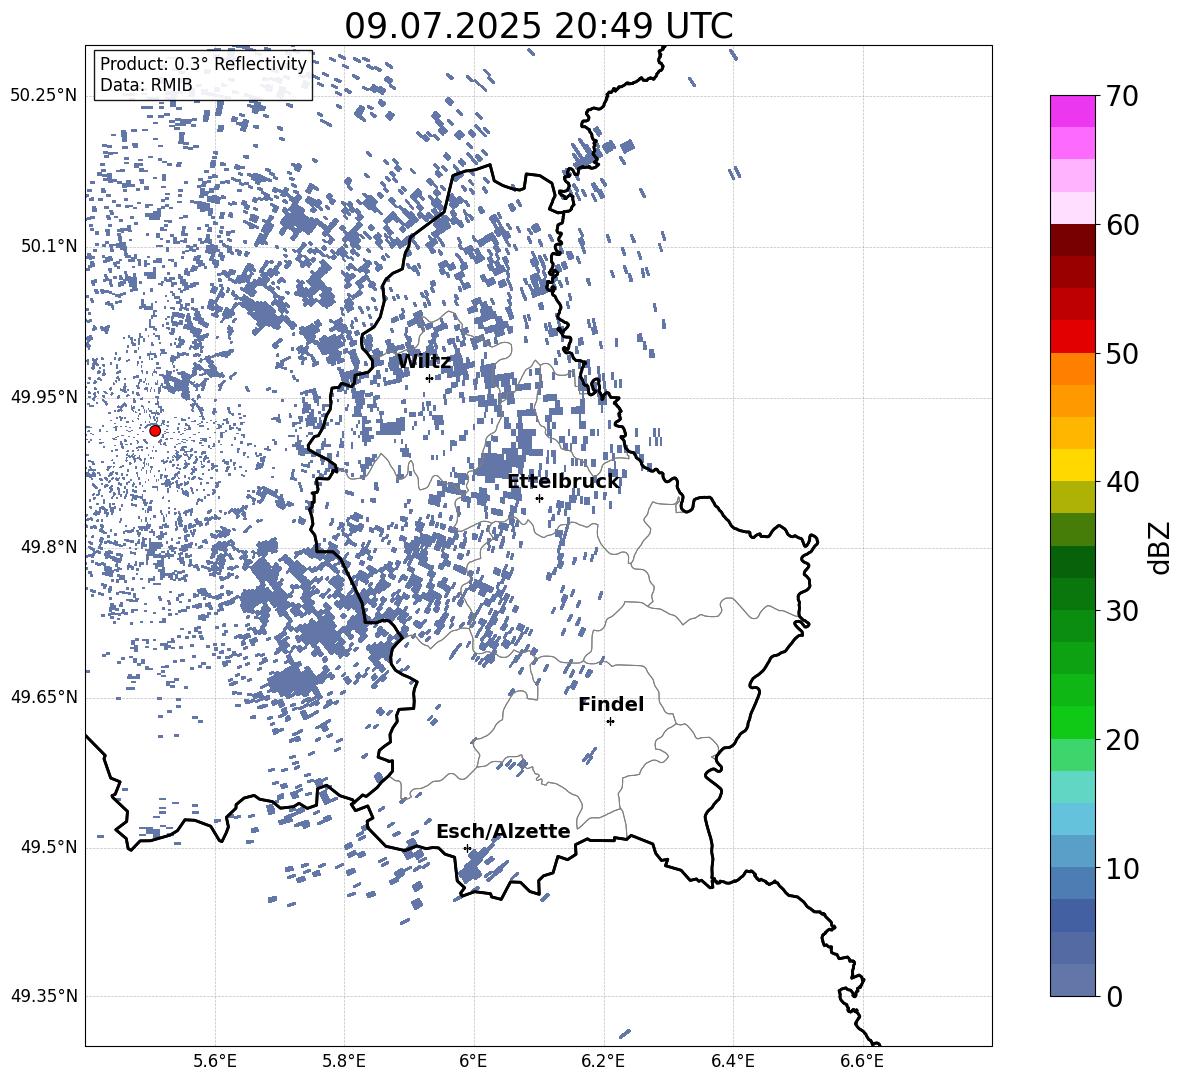Click the red radar location dot

pos(155,431)
